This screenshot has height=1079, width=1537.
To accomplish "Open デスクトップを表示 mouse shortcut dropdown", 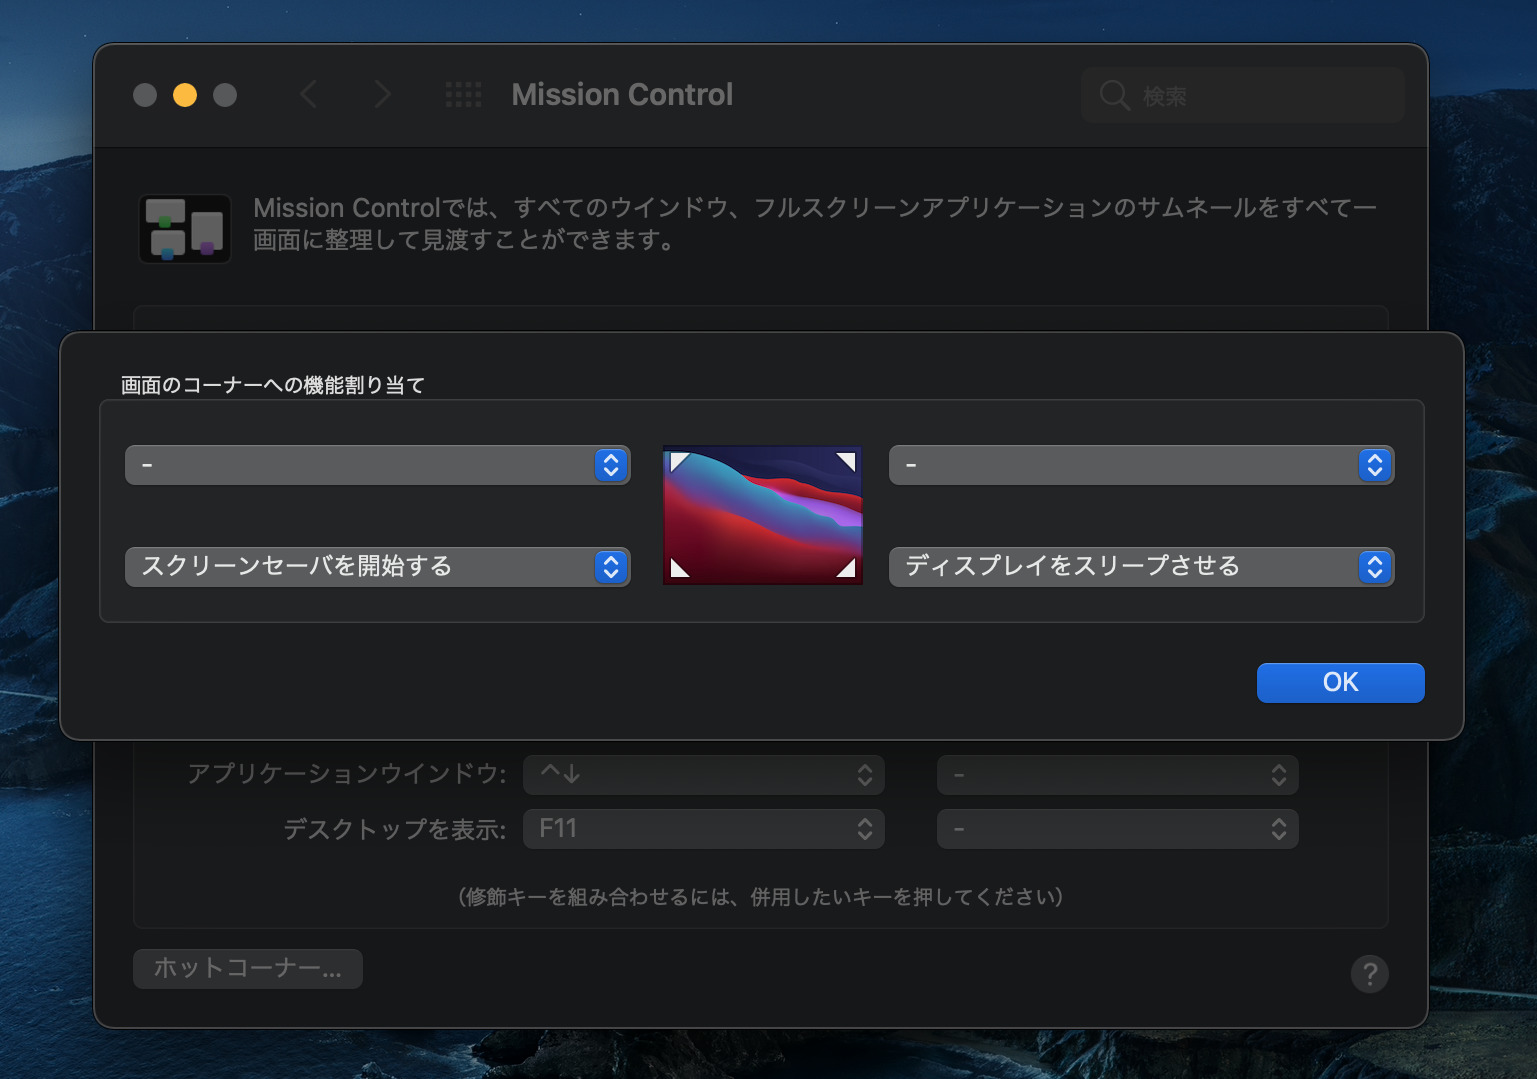I will 1117,829.
